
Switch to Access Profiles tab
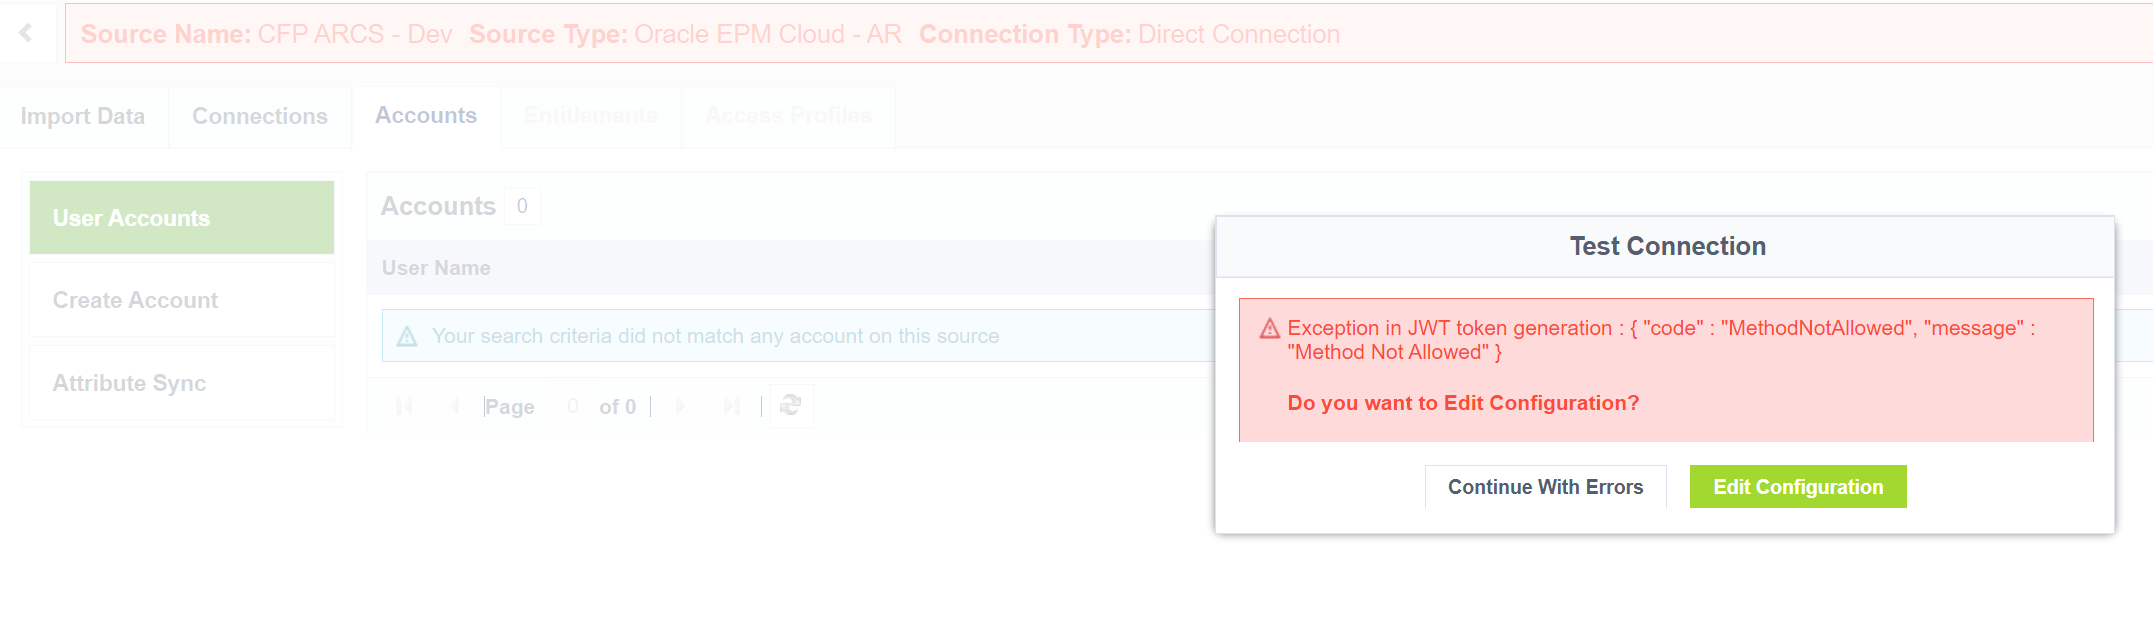[788, 116]
